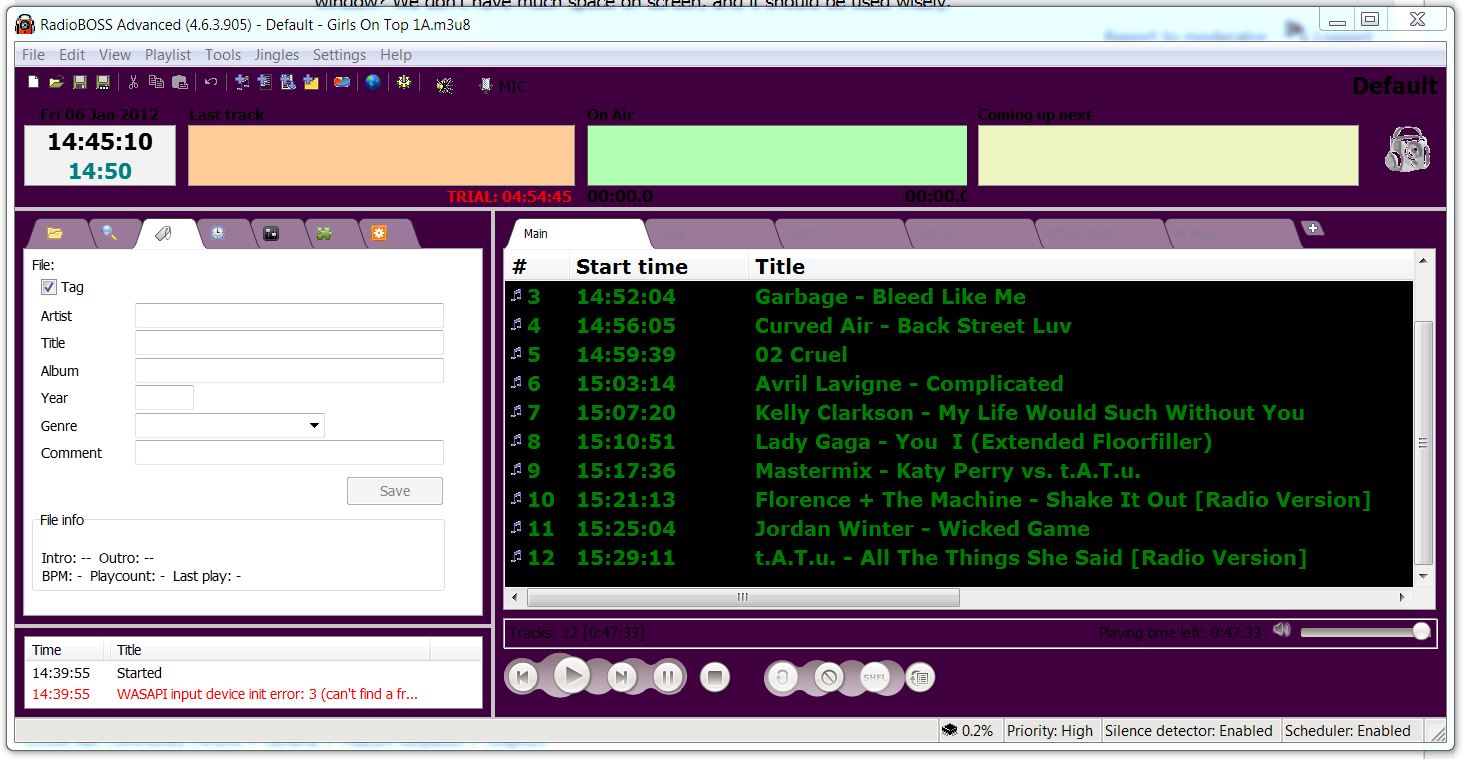1467x759 pixels.
Task: Open a playlist using the folder toolbar icon
Action: point(57,83)
